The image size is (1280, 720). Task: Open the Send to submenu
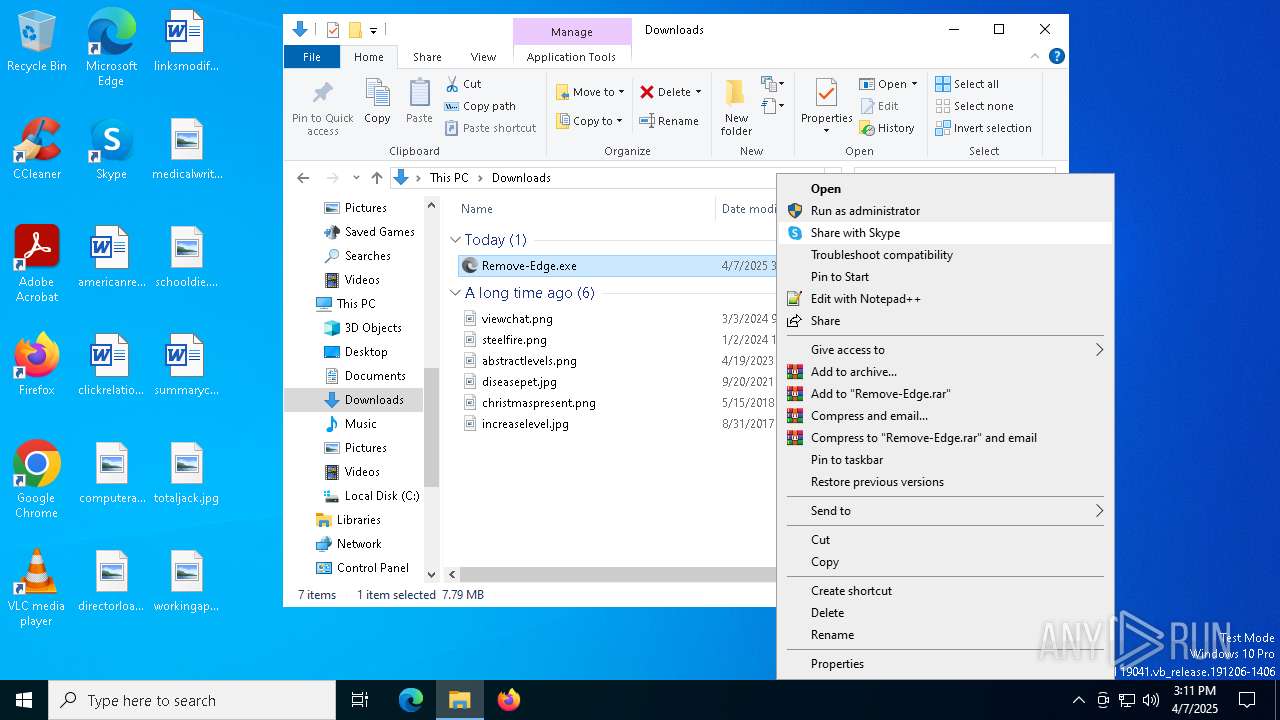click(945, 511)
